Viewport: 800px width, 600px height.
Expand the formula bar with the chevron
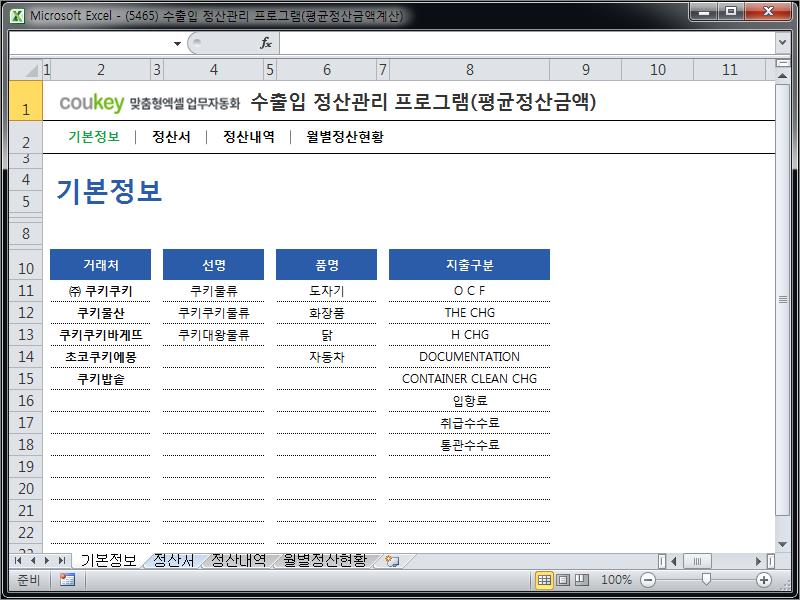782,43
